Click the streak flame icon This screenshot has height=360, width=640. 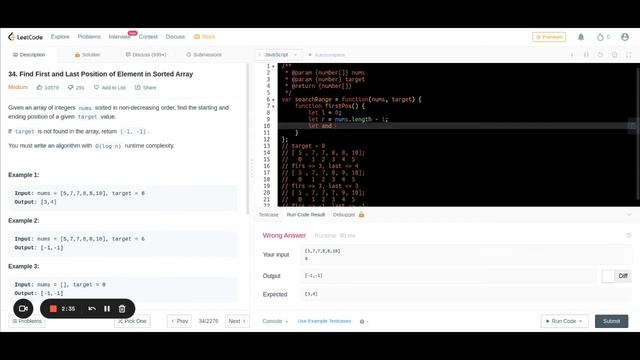(x=600, y=37)
